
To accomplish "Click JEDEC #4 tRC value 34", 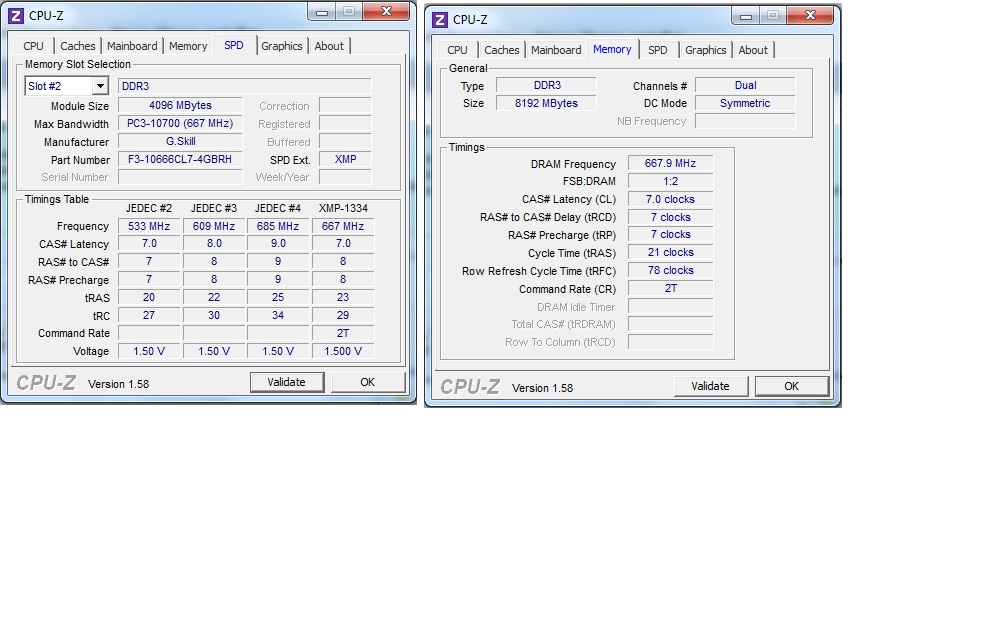I will click(x=278, y=315).
